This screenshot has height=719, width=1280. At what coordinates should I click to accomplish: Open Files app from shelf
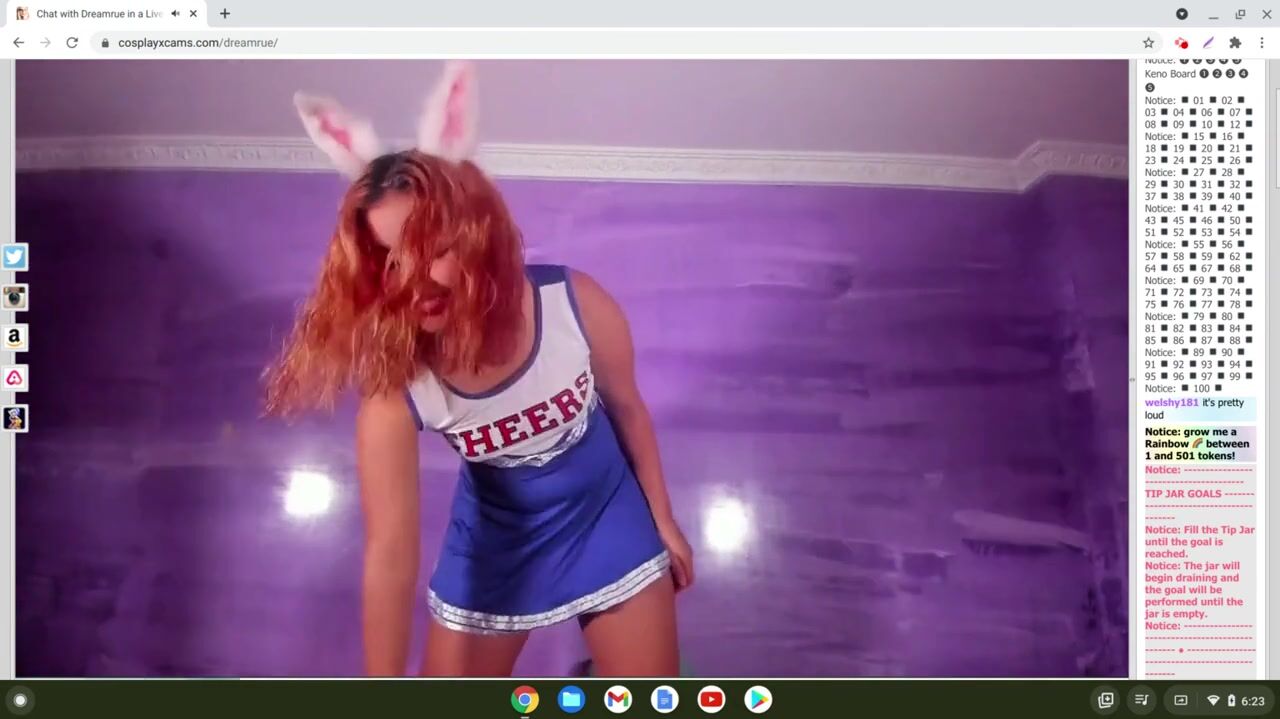click(571, 700)
